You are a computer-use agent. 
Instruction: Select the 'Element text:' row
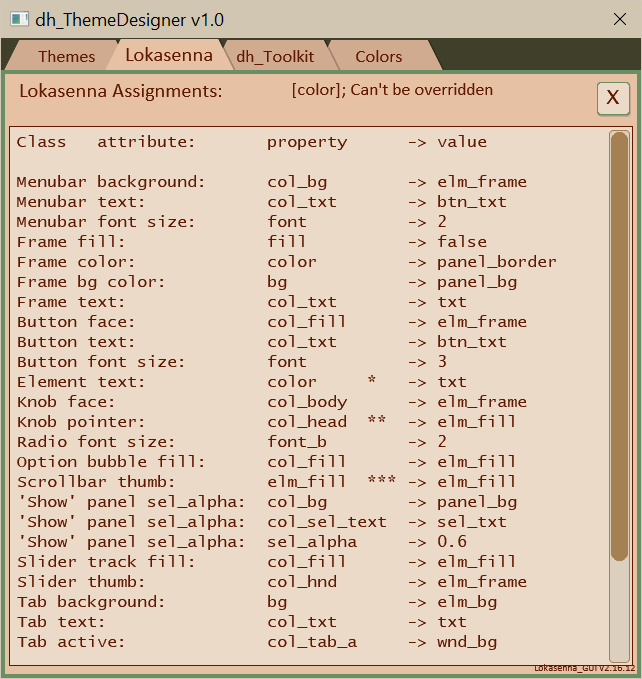(x=242, y=382)
